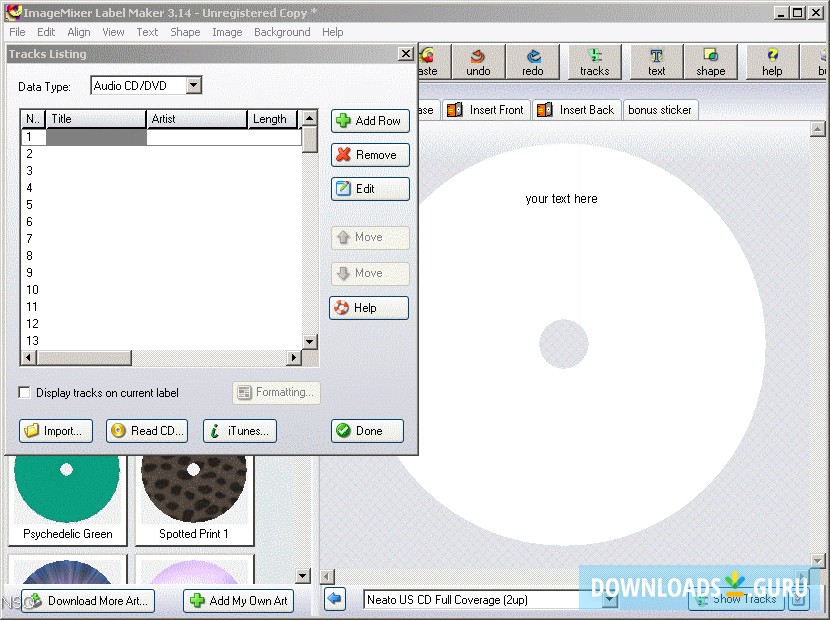Click the Artist column header
This screenshot has width=830, height=620.
point(197,119)
